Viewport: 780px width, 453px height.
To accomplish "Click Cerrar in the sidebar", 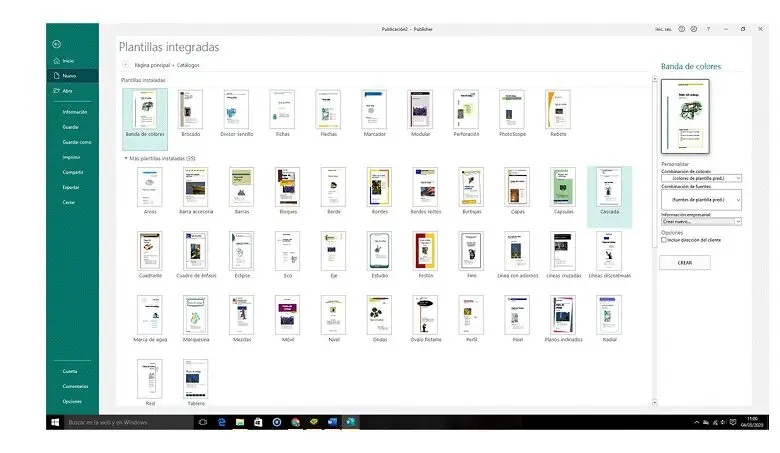I will coord(69,202).
